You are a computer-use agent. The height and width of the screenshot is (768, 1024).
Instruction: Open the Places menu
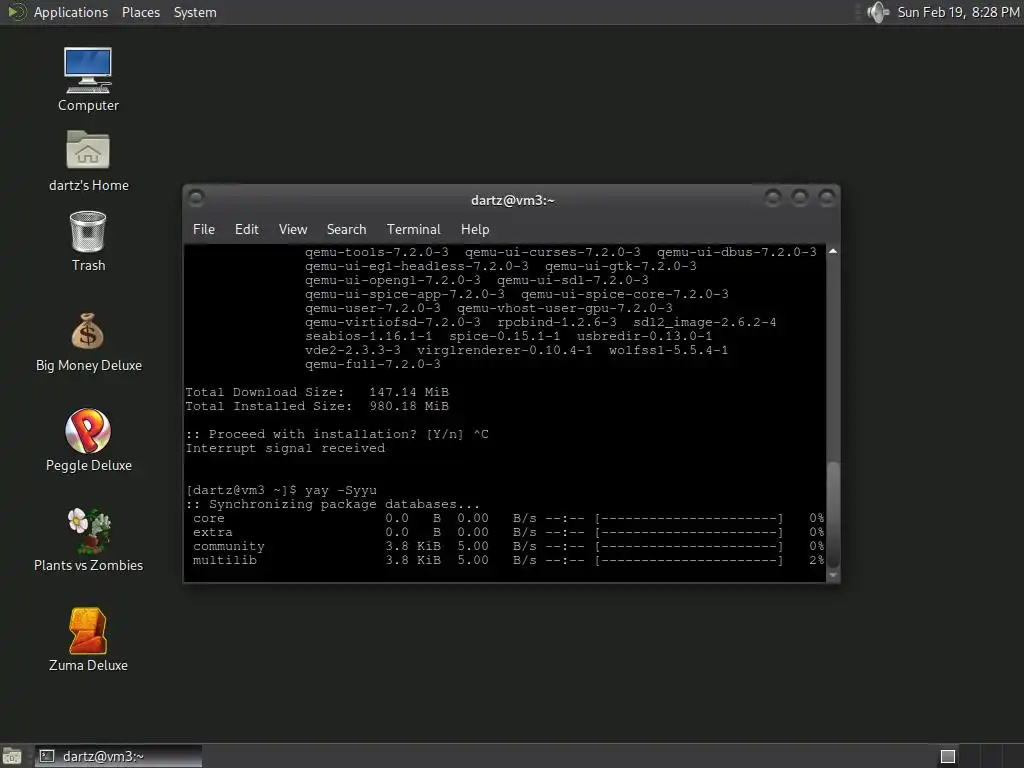coord(141,12)
